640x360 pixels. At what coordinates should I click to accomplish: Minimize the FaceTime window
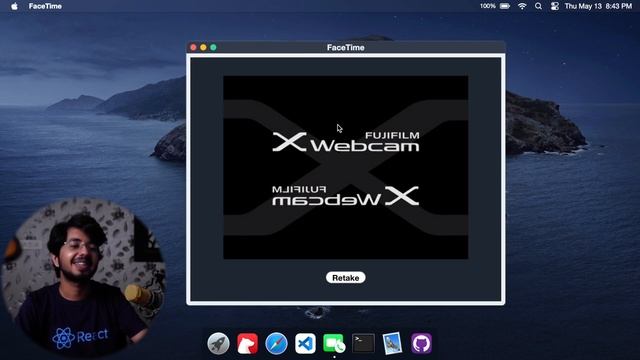click(203, 47)
